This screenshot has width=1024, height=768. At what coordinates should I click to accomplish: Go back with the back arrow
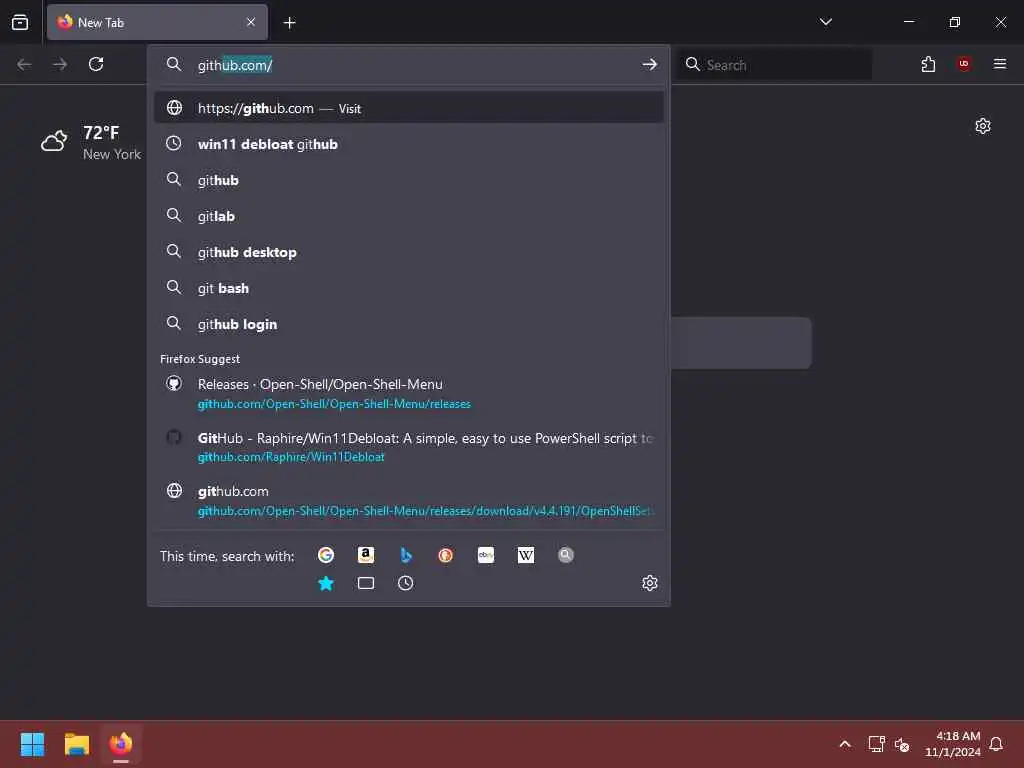24,64
